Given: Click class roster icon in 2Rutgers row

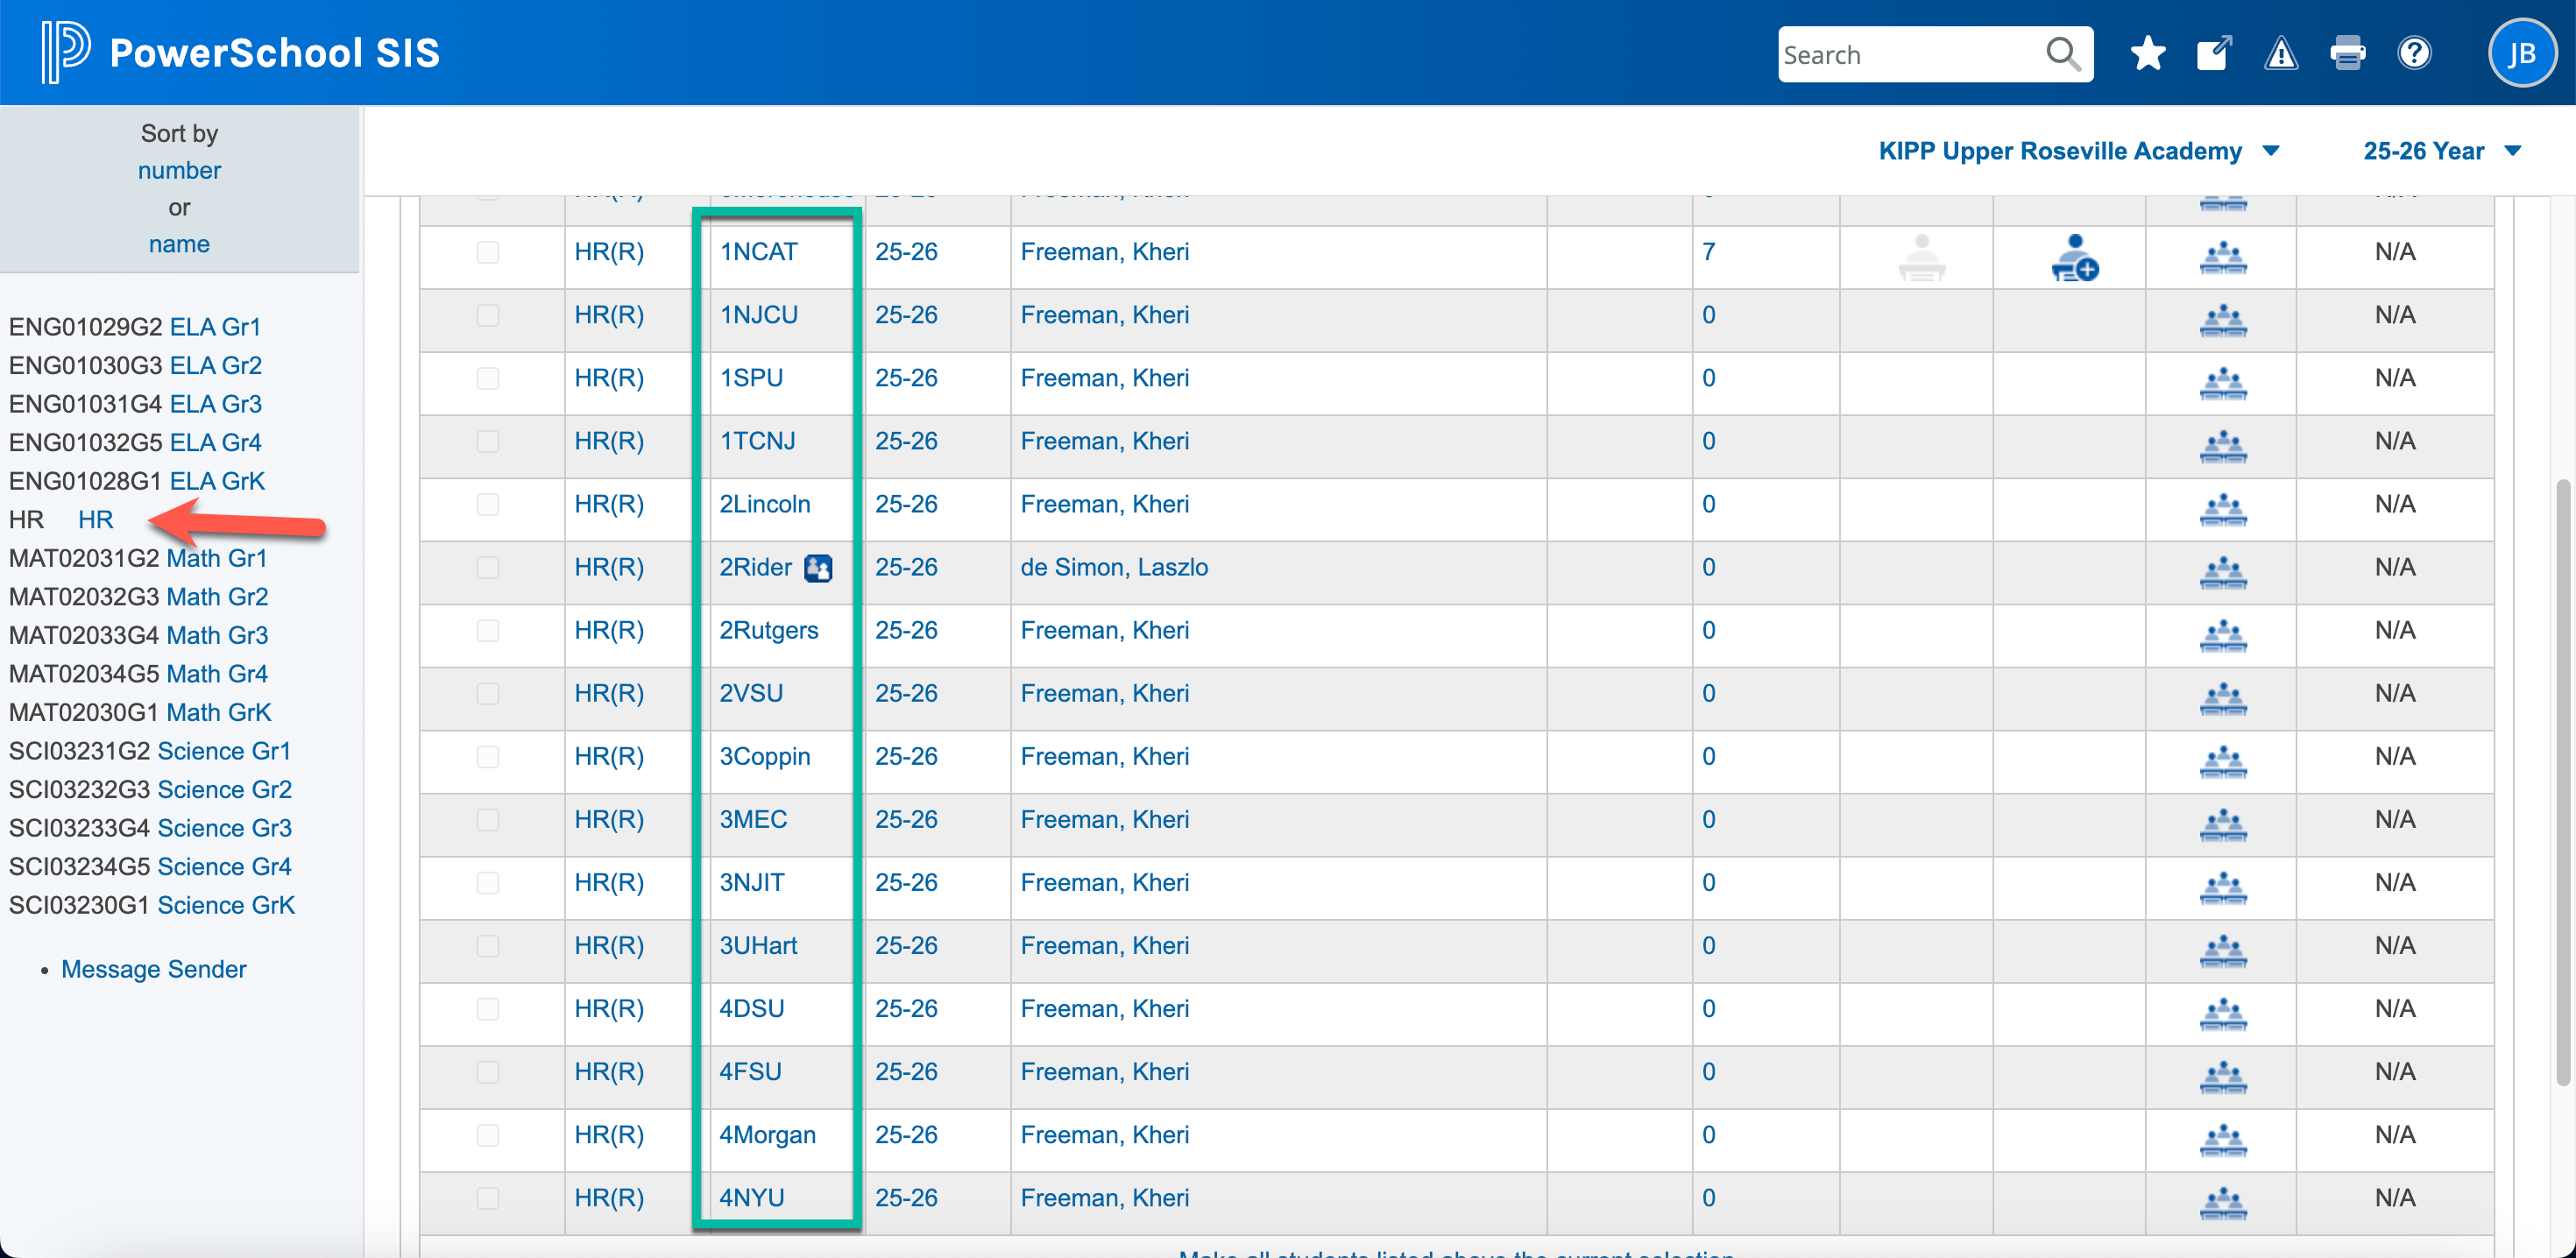Looking at the screenshot, I should coord(2223,636).
